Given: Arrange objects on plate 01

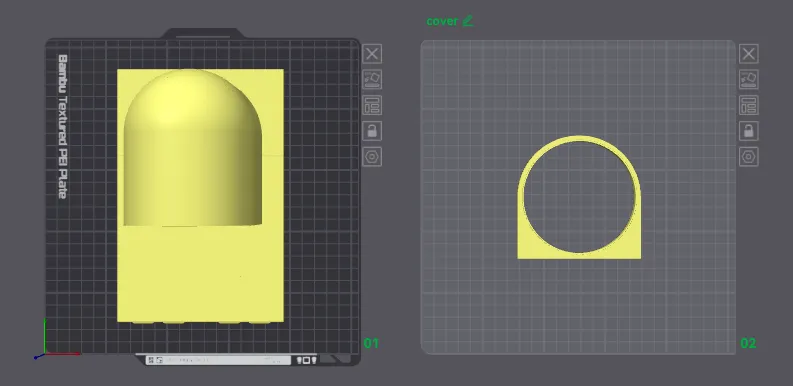Looking at the screenshot, I should point(372,105).
